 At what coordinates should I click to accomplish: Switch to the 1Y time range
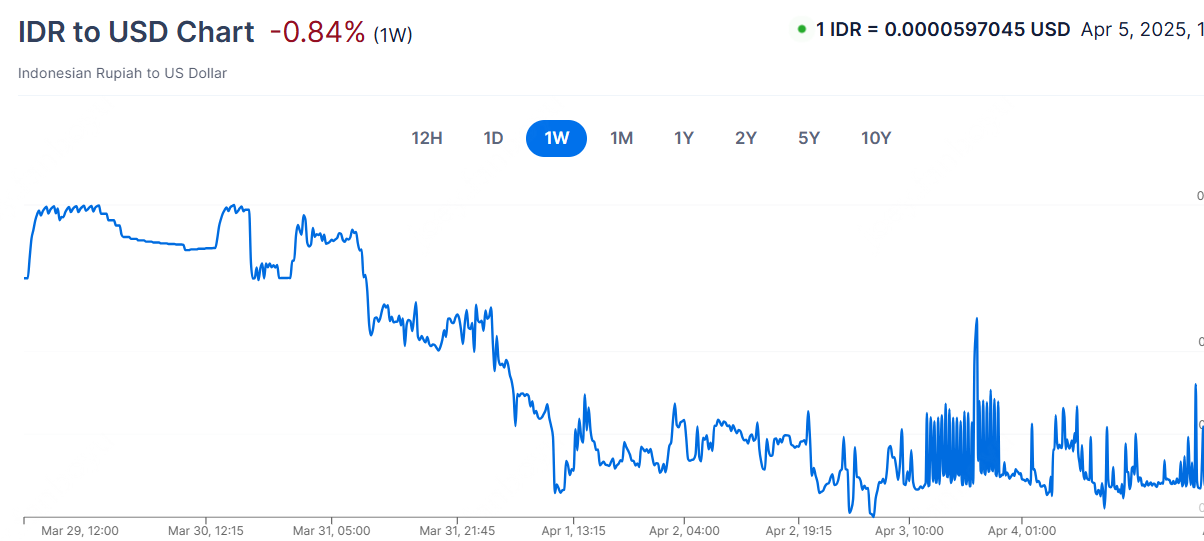[x=684, y=138]
